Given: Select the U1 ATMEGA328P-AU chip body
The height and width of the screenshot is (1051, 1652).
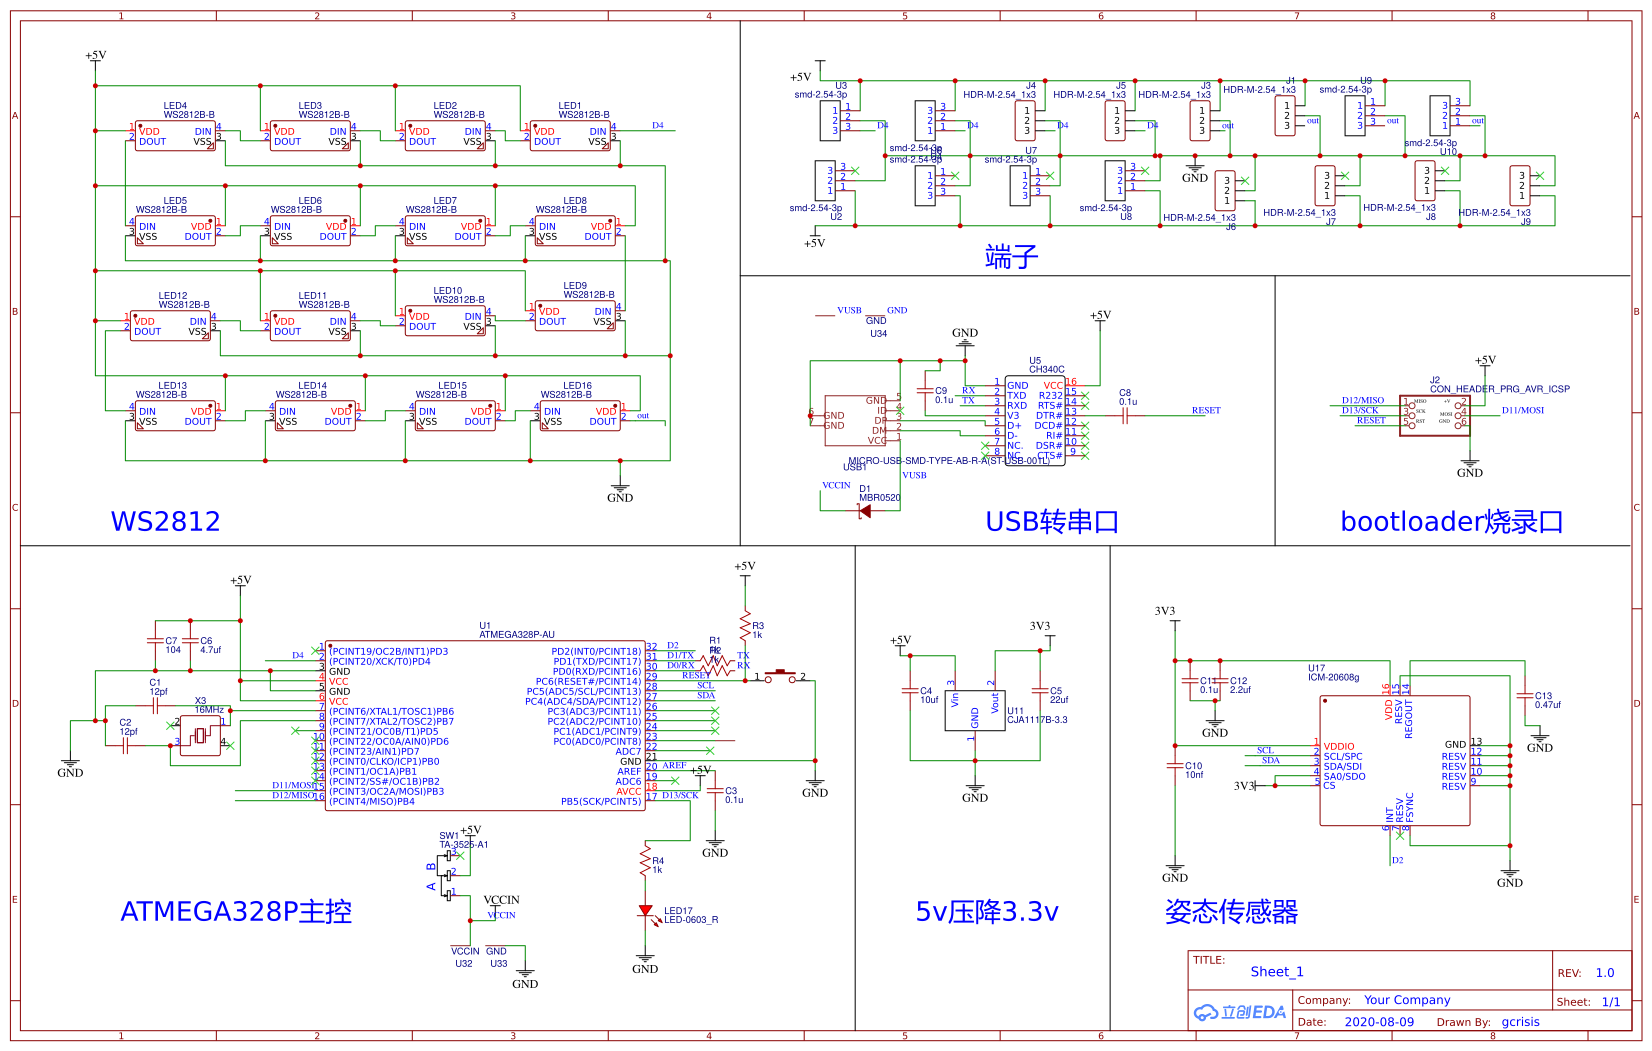Looking at the screenshot, I should click(x=485, y=726).
